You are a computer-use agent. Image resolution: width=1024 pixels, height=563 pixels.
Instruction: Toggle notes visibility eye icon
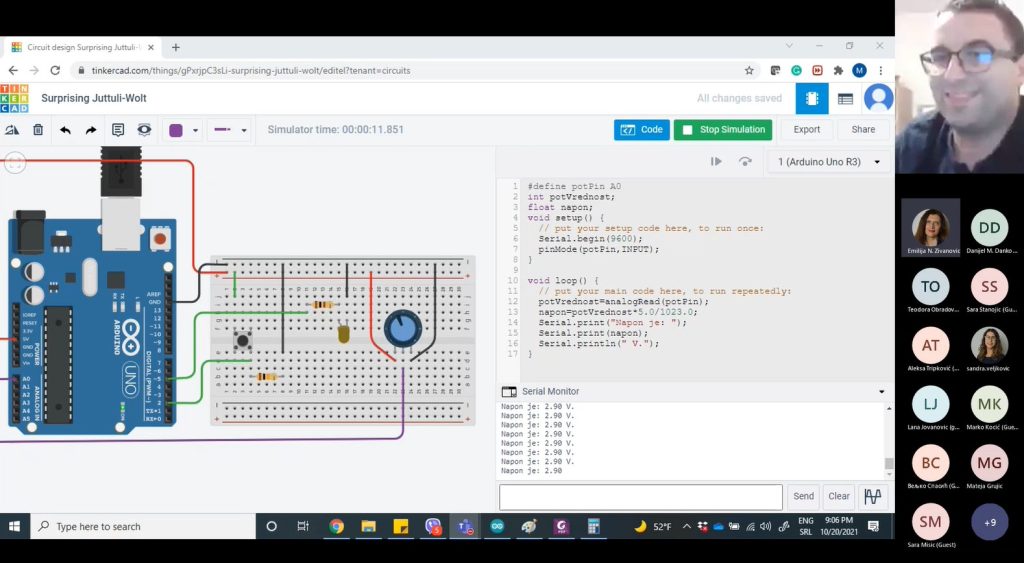[x=145, y=130]
